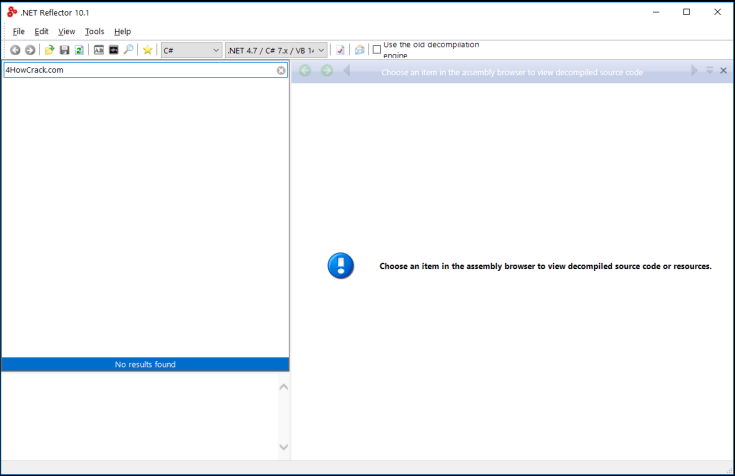Click the red checkmark document icon

340,50
